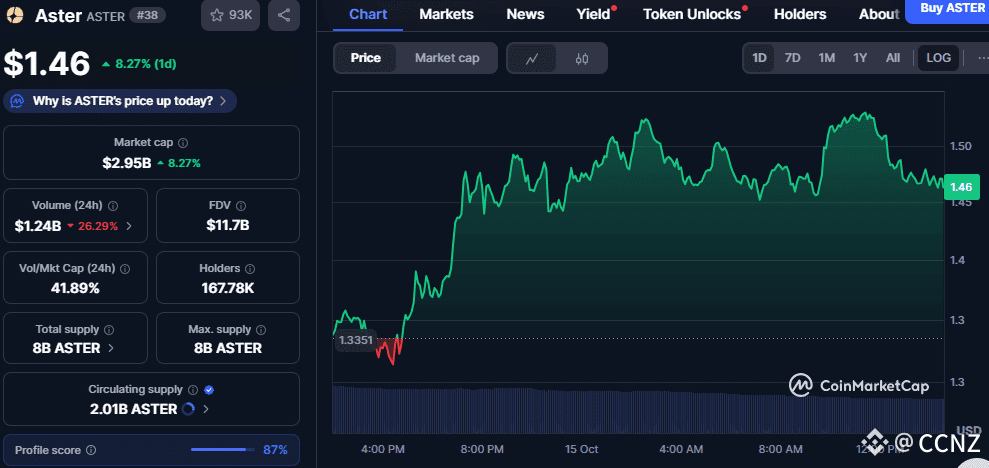Click the Buy ASTER button

tap(945, 10)
